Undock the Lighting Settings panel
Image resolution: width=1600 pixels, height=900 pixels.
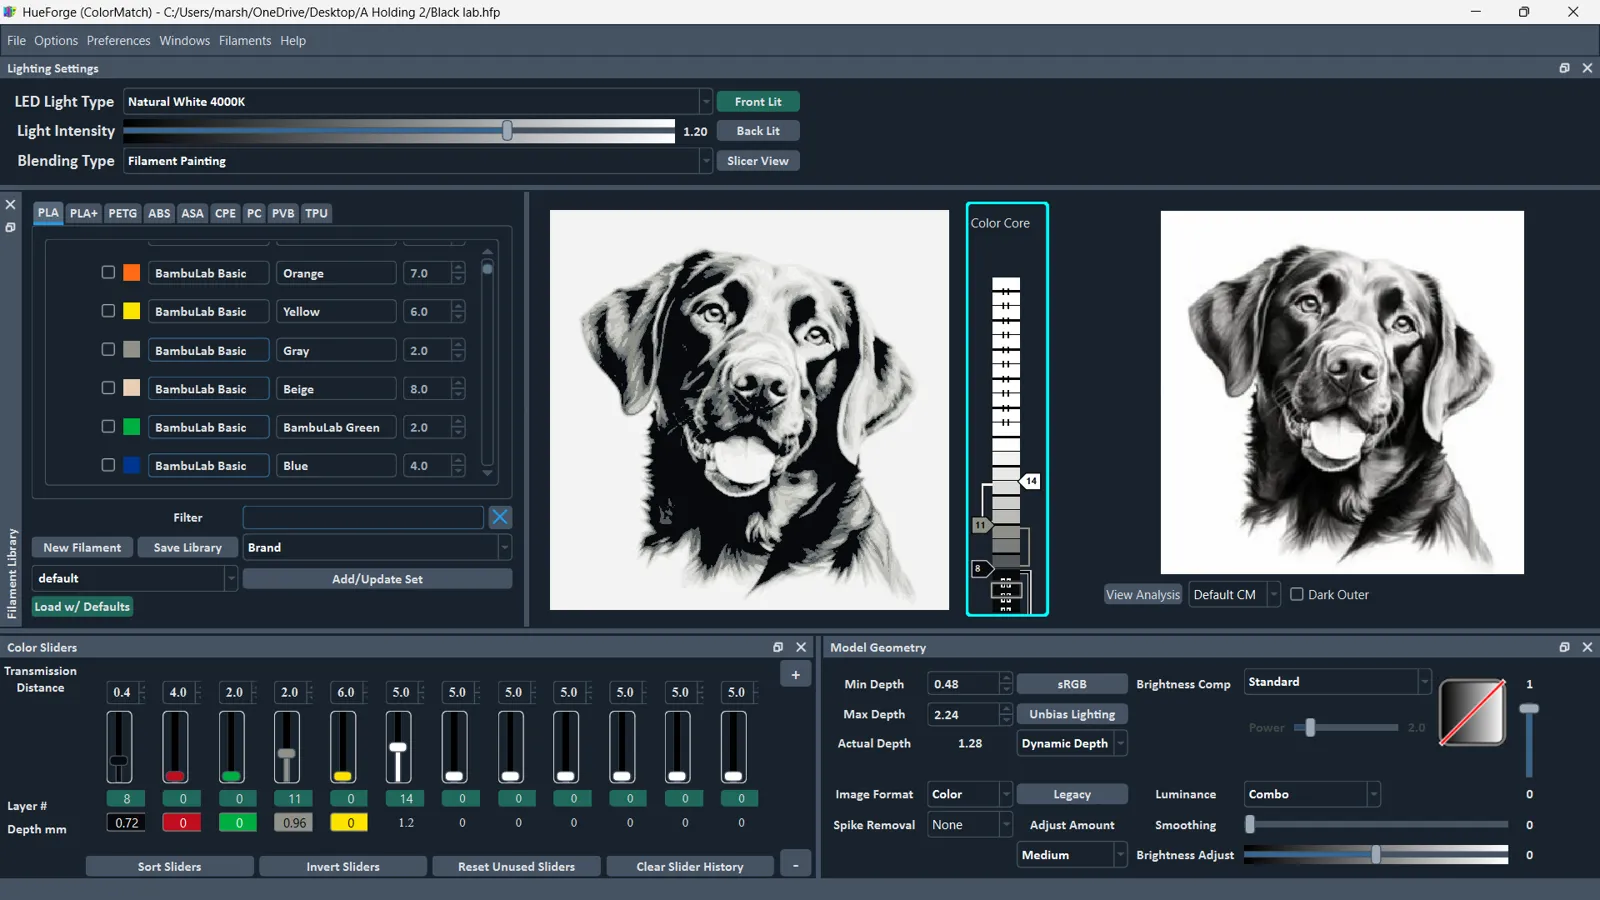pos(1564,68)
